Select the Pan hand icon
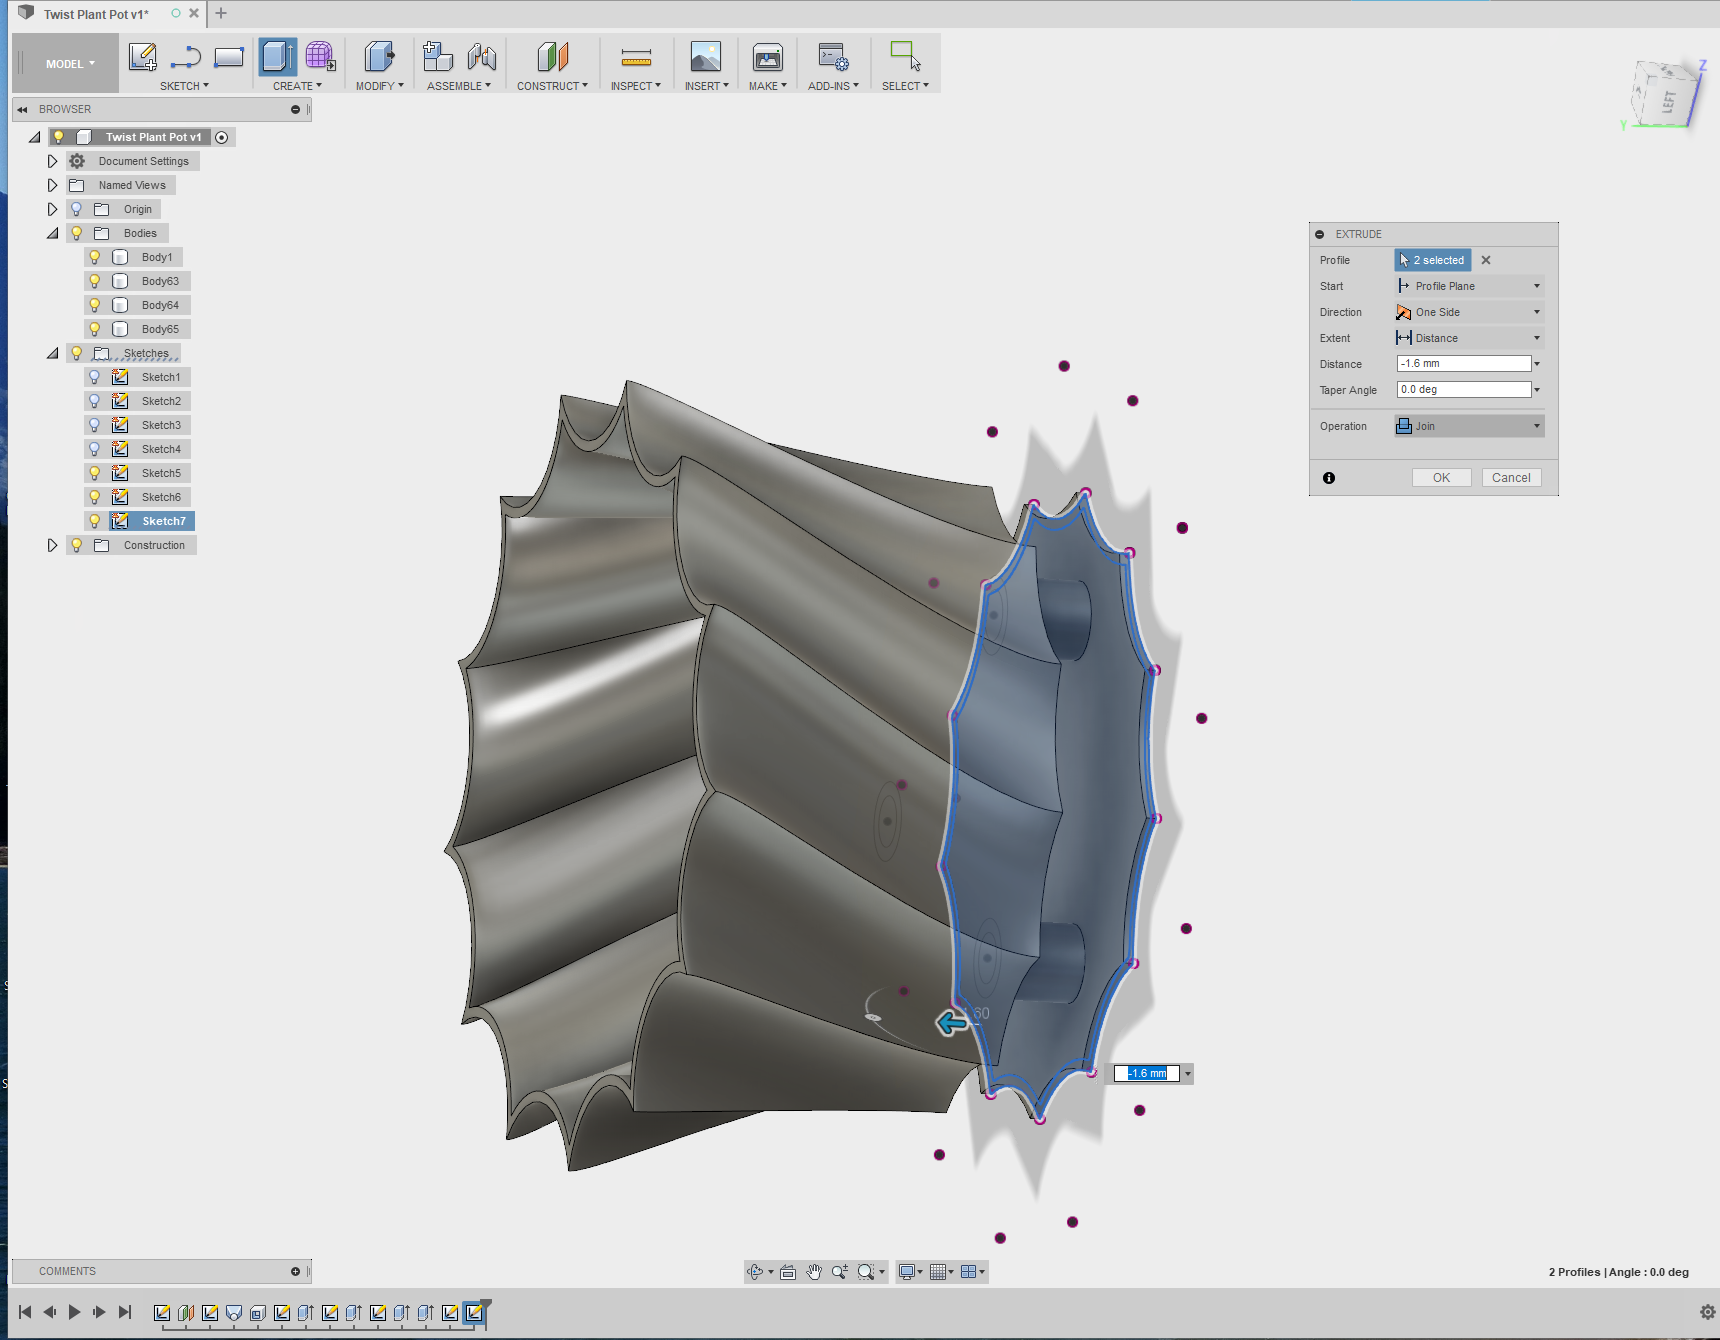 (x=814, y=1272)
